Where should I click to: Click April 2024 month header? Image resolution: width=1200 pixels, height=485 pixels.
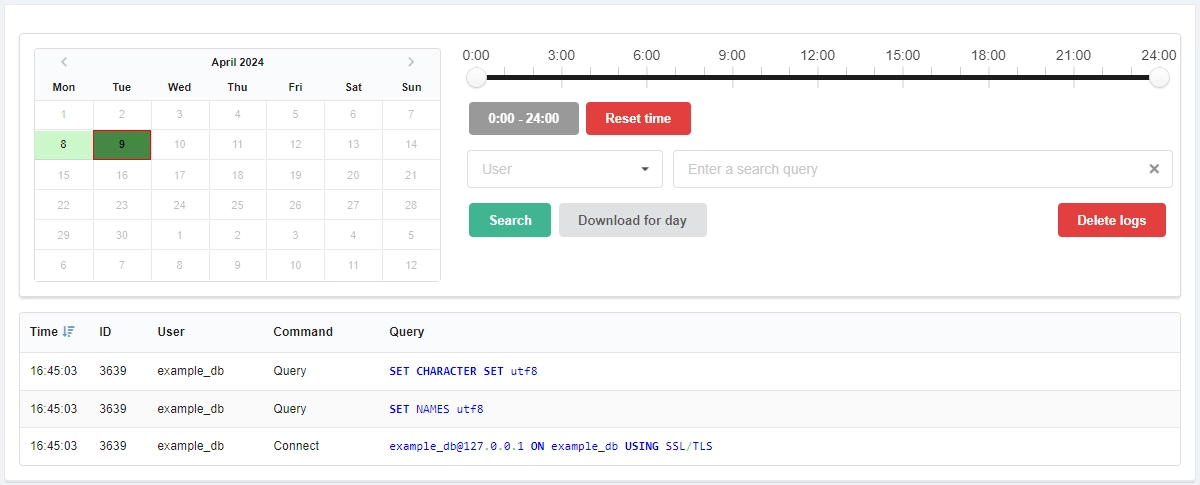coord(237,62)
